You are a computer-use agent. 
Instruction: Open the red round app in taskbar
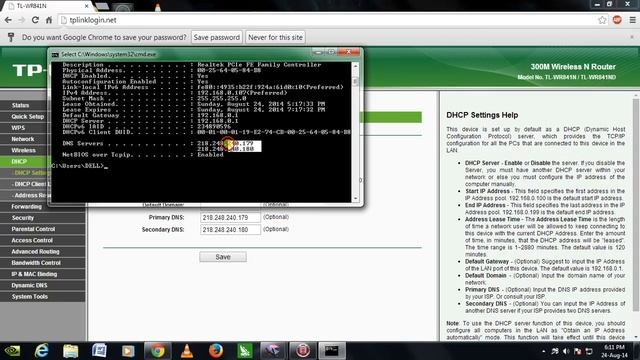click(x=302, y=351)
